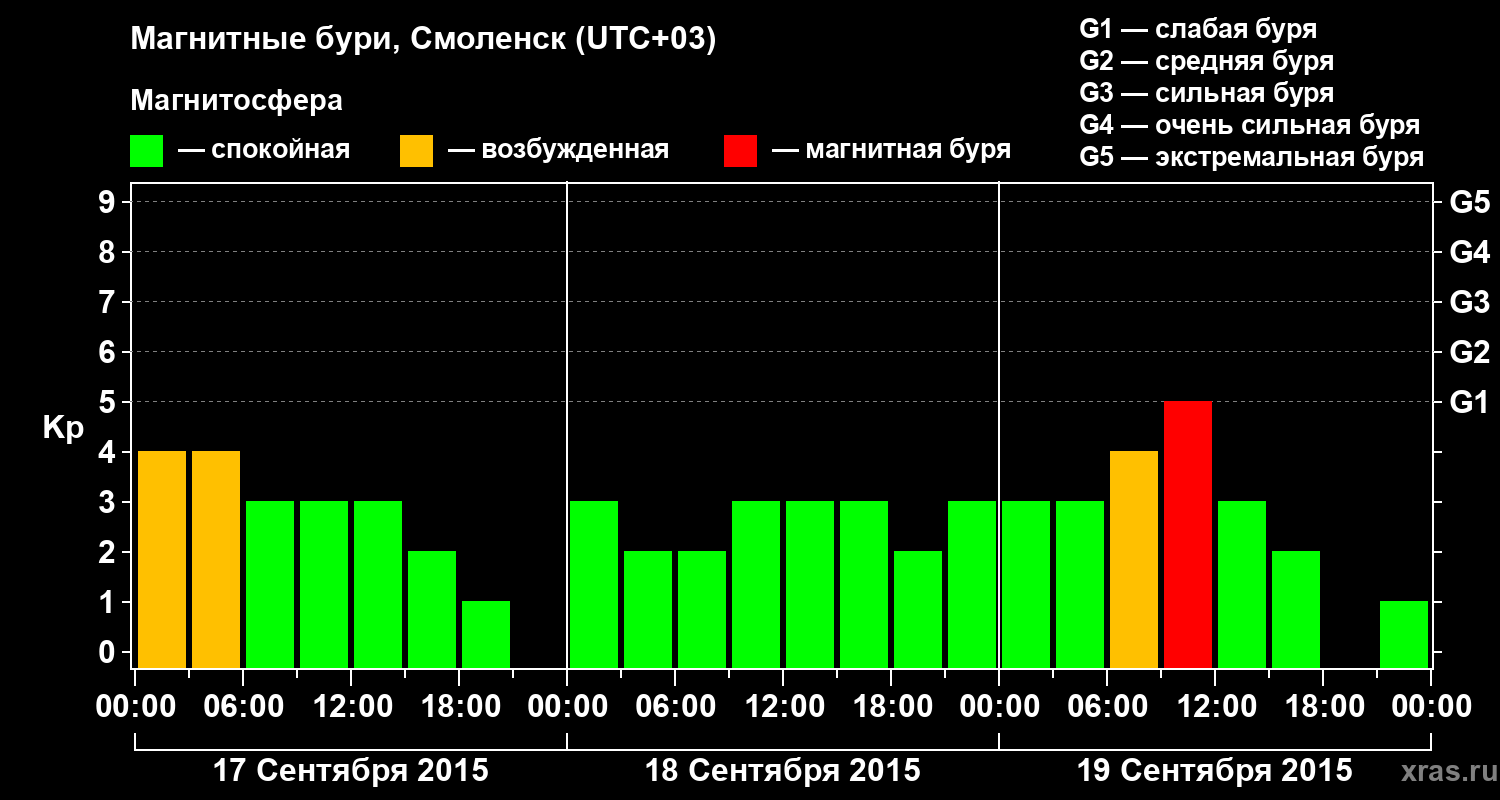Click the title 'Магнитные бури, Смоленск (UTC+03)'
The height and width of the screenshot is (800, 1500).
pos(424,40)
